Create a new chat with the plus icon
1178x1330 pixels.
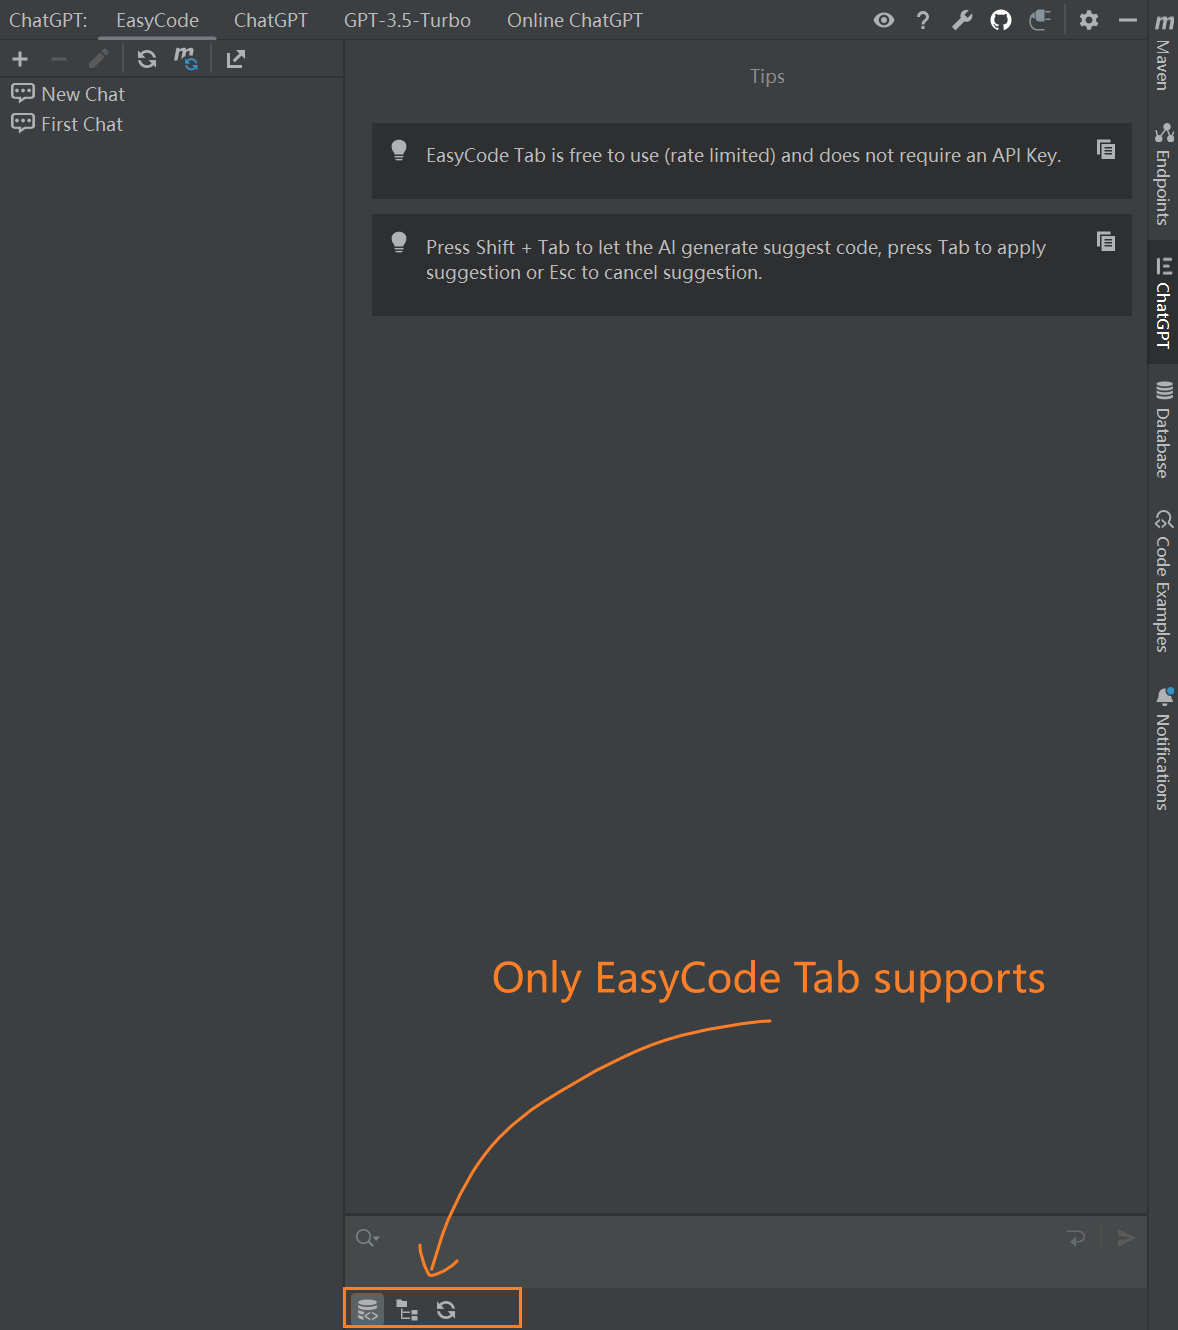(20, 59)
